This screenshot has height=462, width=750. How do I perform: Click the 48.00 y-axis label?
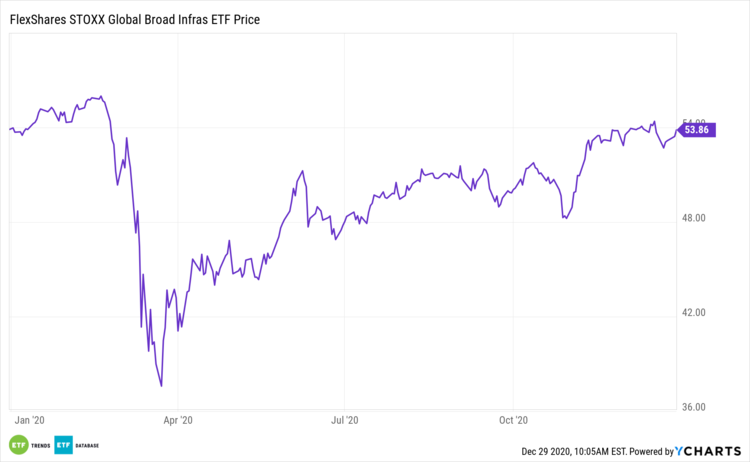coord(694,218)
